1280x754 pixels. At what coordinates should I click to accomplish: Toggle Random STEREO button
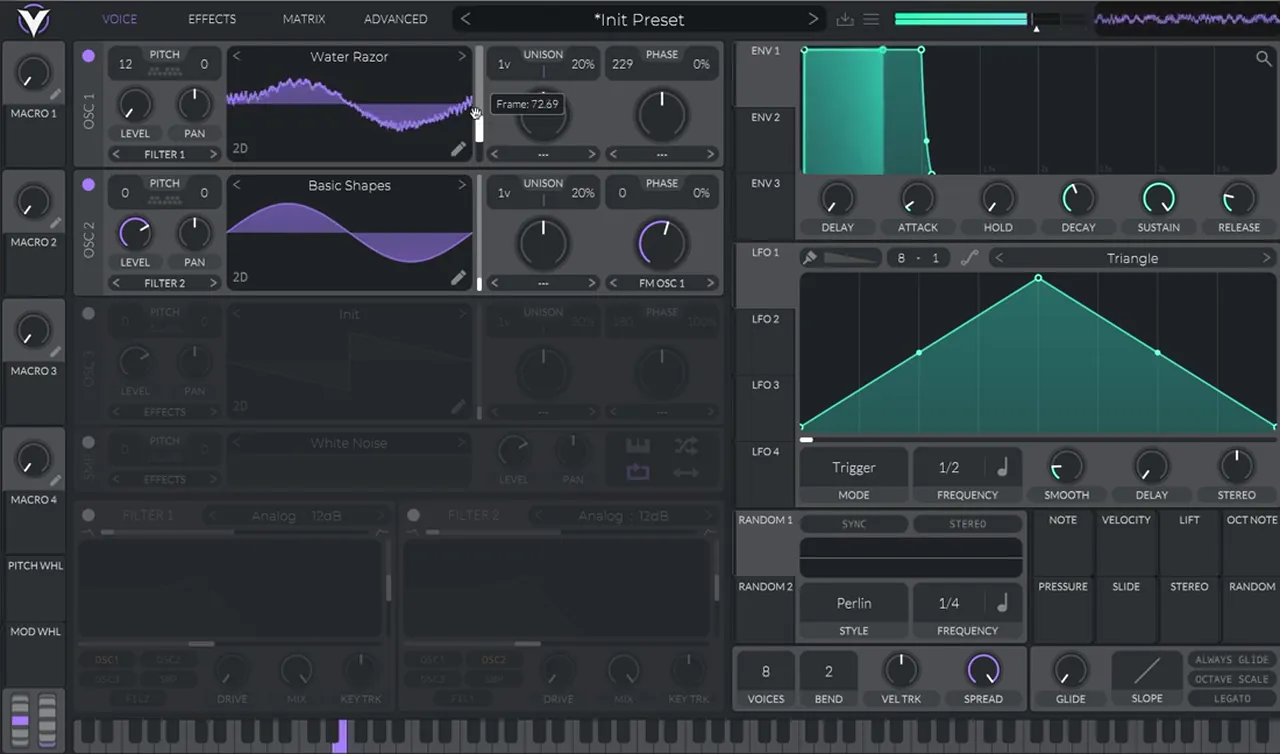(x=967, y=524)
